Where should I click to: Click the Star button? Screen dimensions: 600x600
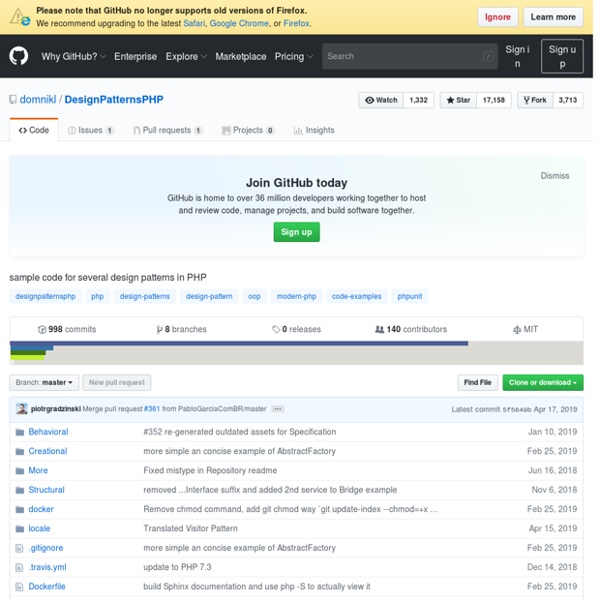point(458,100)
